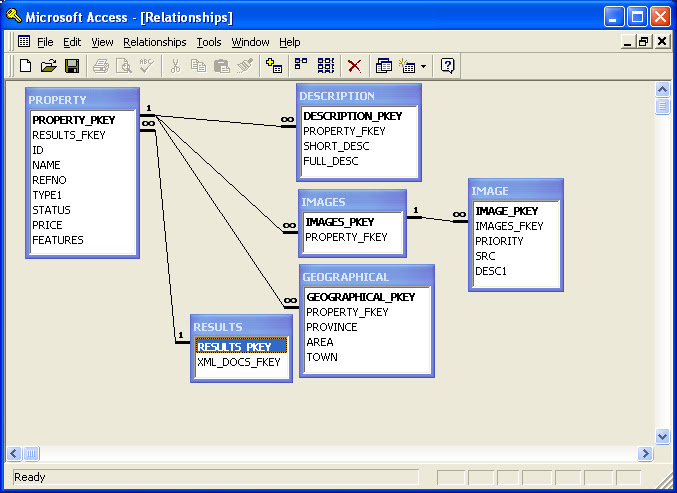
Task: Select the DESCRIPTION table title bar
Action: click(x=359, y=96)
